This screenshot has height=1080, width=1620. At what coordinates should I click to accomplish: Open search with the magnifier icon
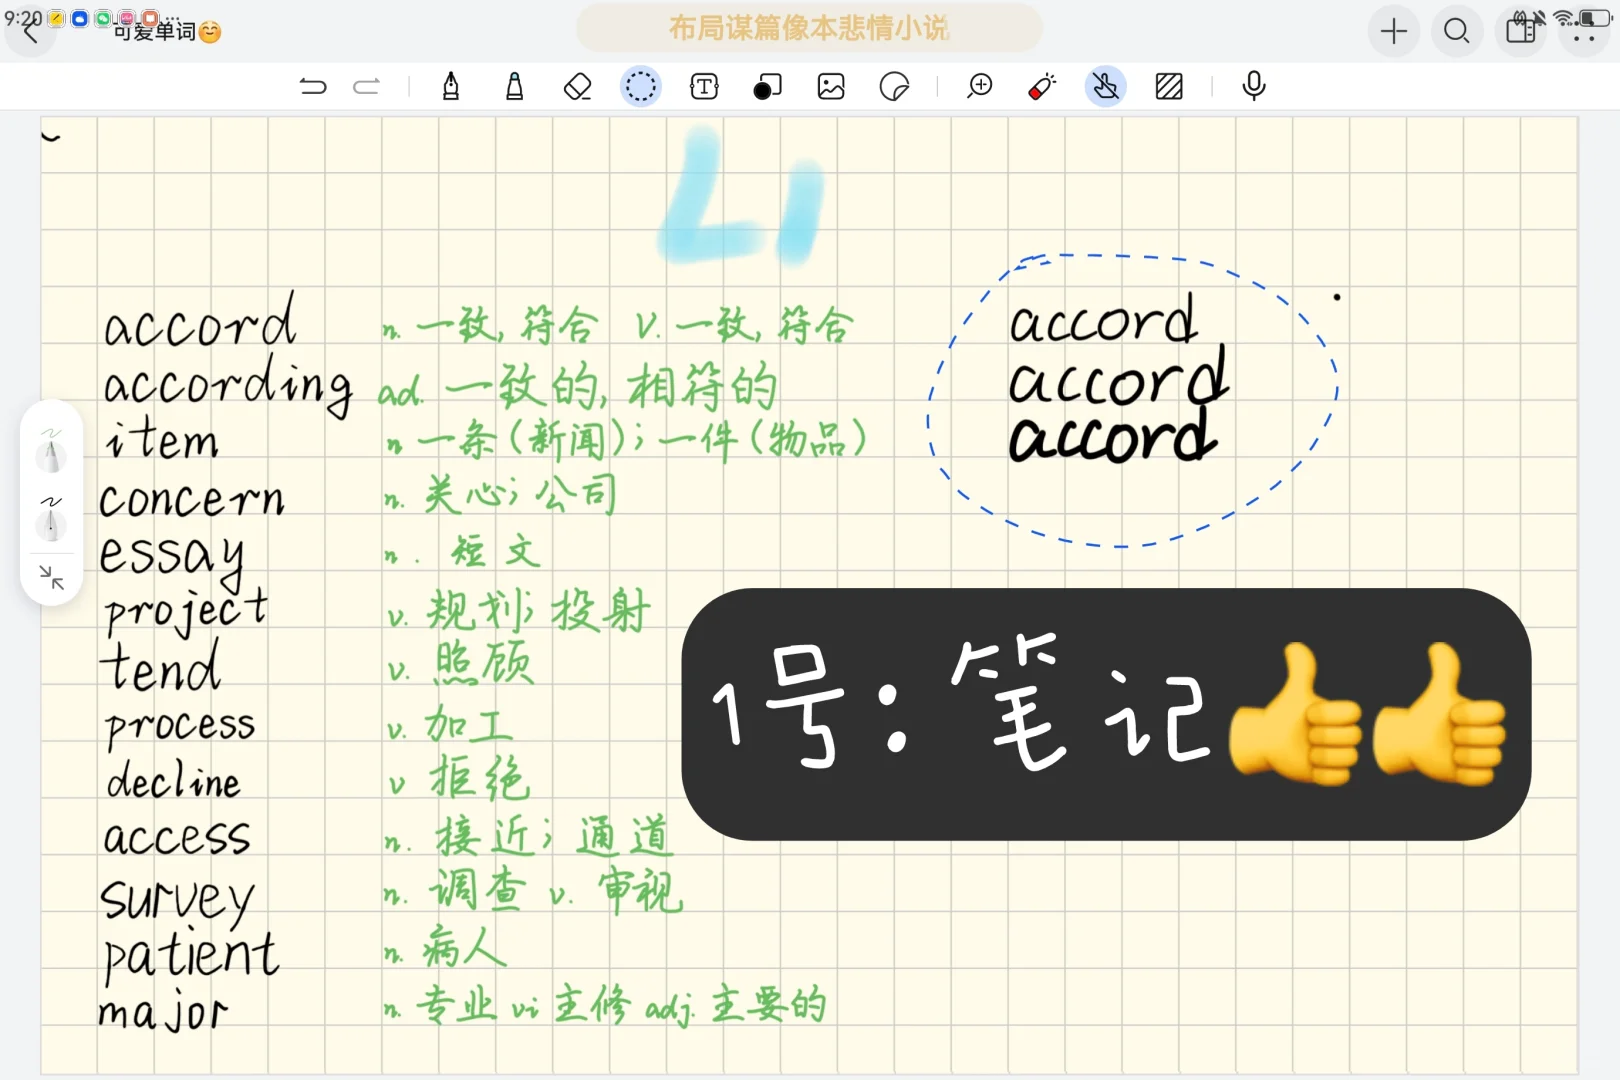pyautogui.click(x=1457, y=32)
